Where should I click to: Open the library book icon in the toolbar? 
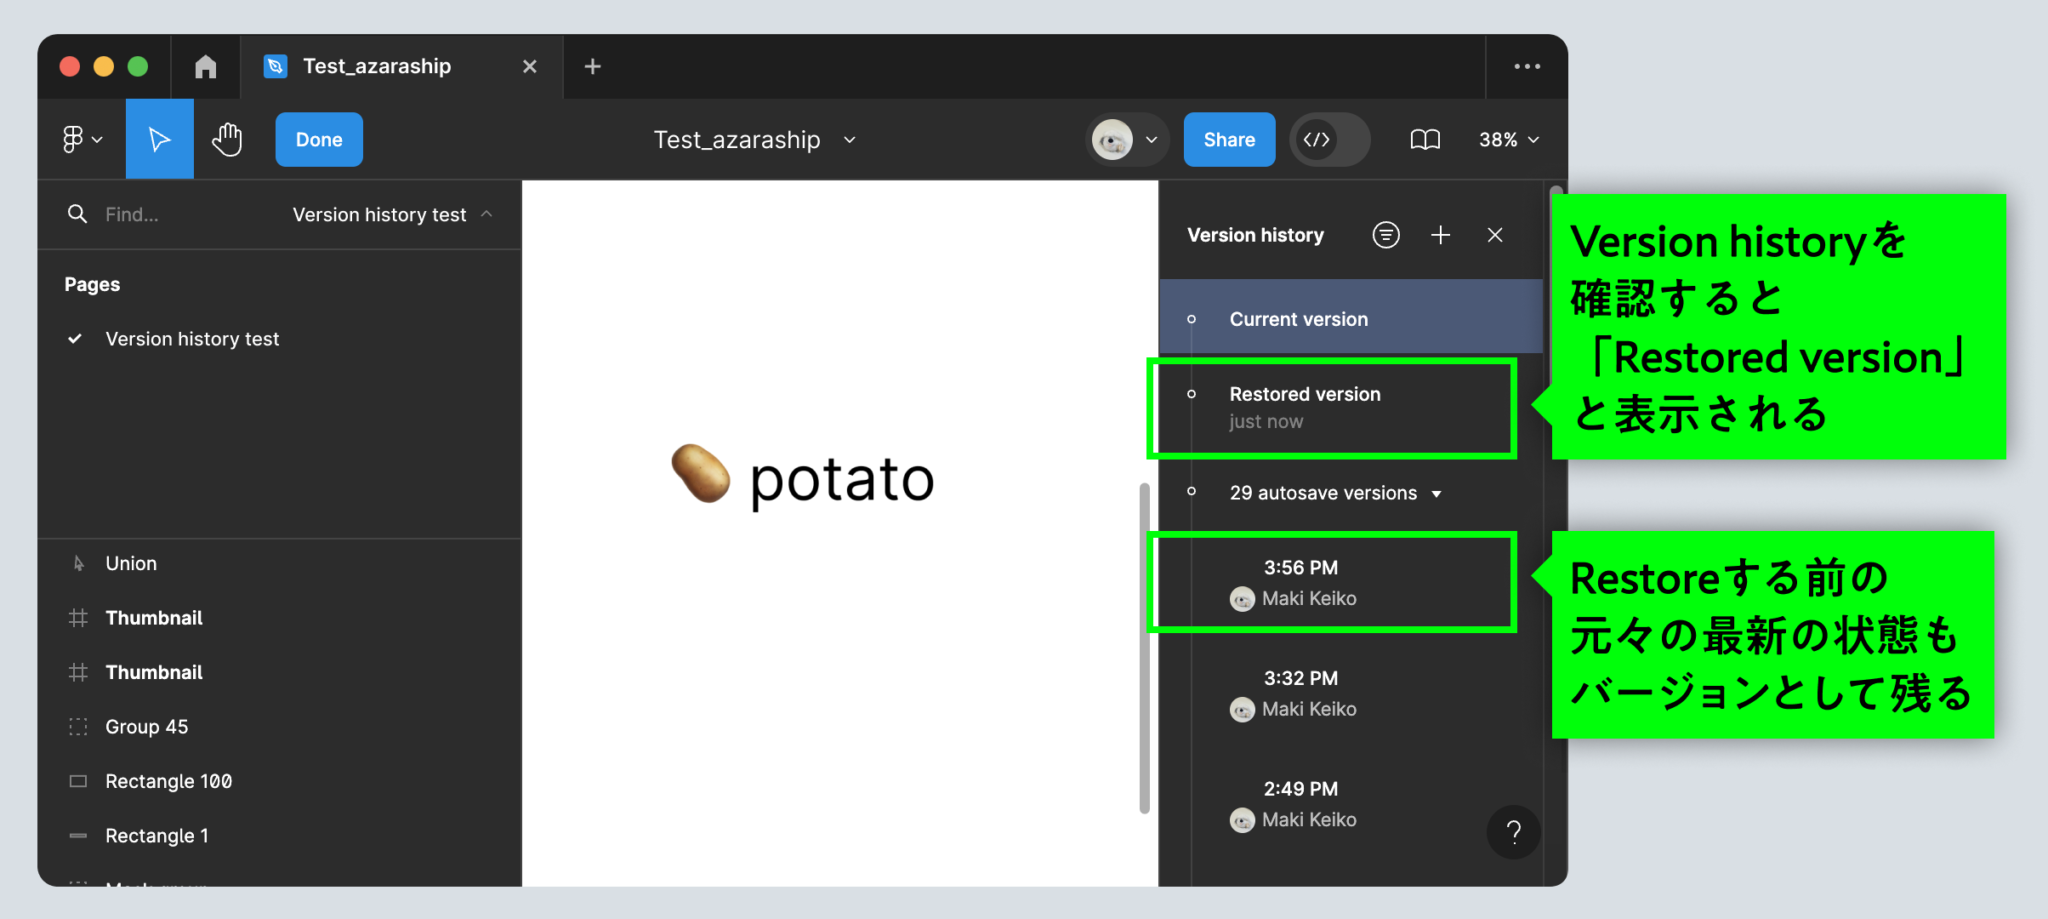(1424, 139)
